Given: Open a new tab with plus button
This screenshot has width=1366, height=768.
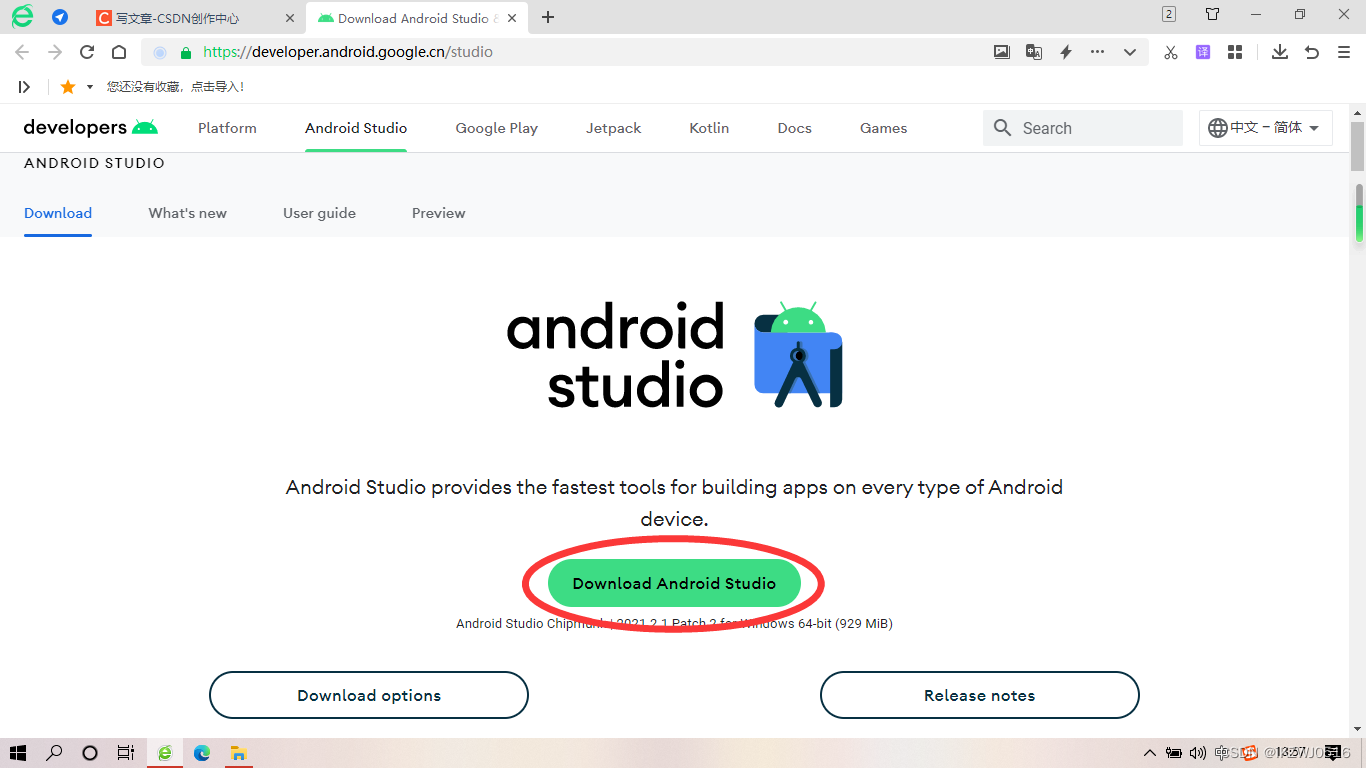Looking at the screenshot, I should (x=548, y=17).
